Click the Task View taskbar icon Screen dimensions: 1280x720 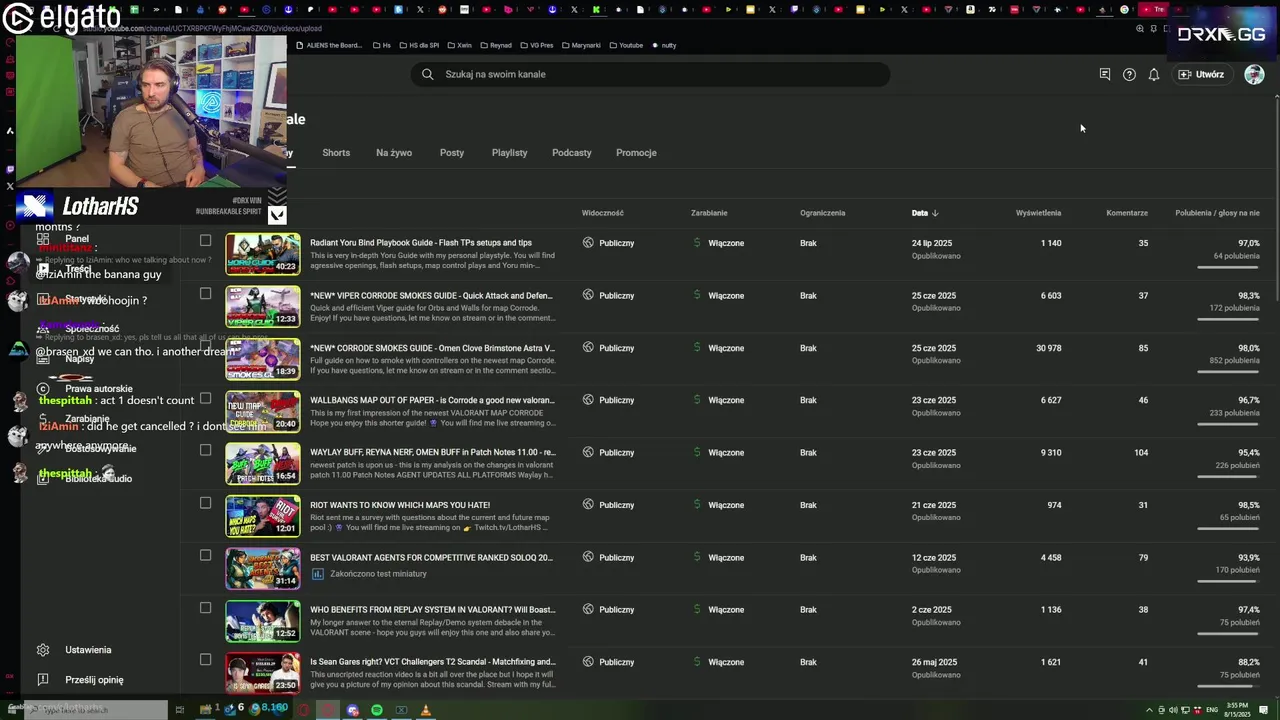tap(180, 710)
